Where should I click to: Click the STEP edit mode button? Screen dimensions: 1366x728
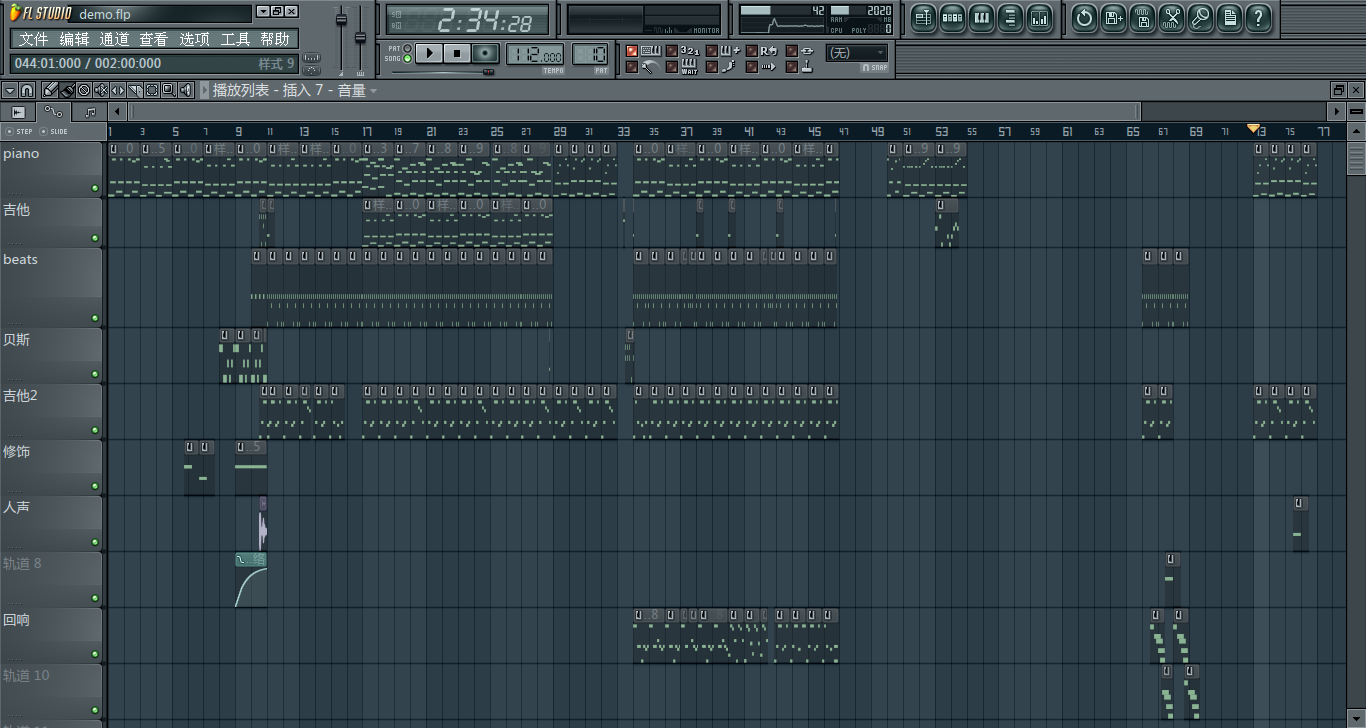20,131
